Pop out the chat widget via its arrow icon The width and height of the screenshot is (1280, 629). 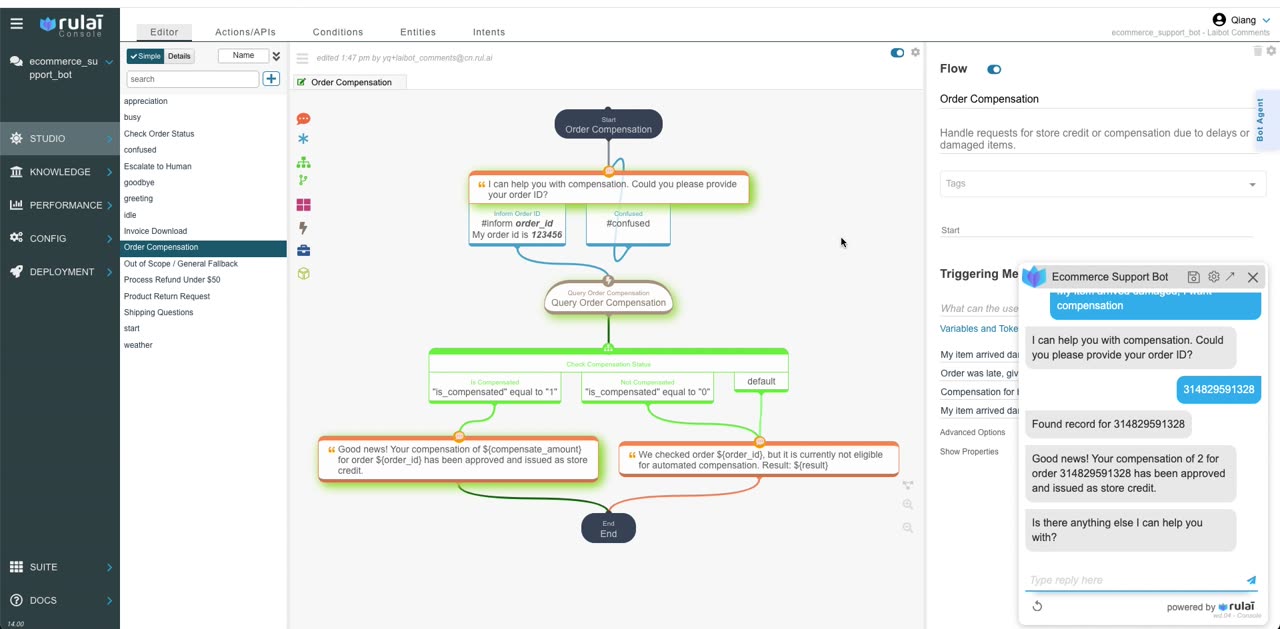click(1231, 277)
